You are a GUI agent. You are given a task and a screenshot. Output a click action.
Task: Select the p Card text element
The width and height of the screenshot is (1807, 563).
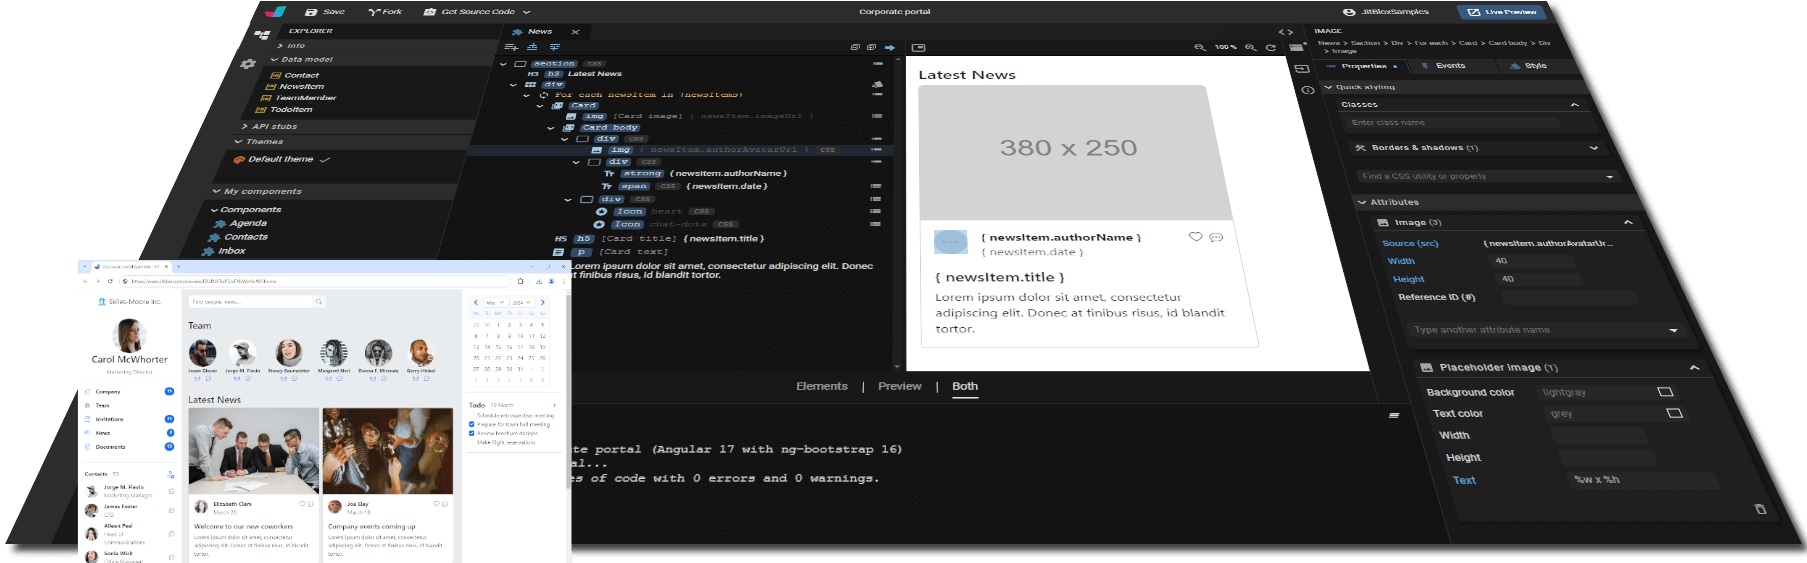point(610,252)
